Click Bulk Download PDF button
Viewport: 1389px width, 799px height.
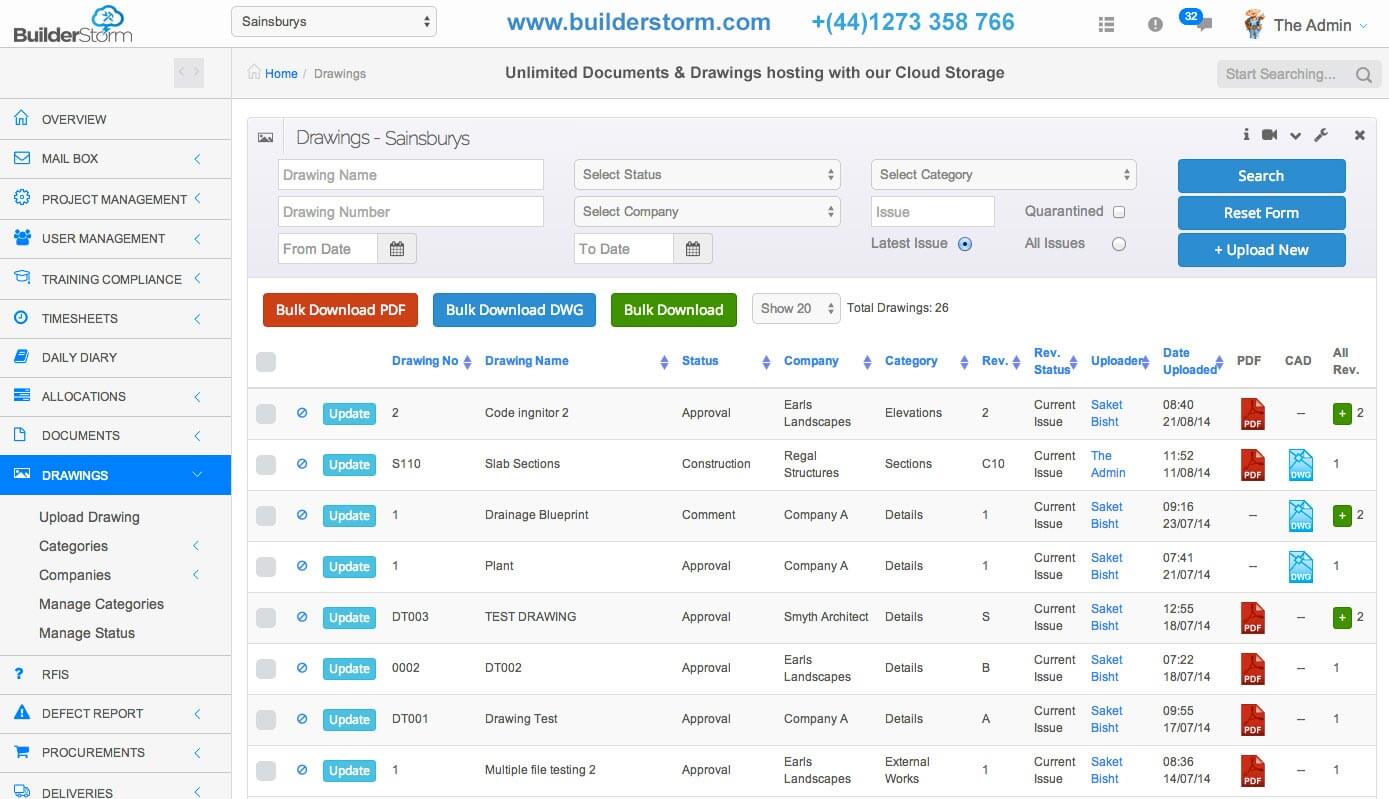(340, 310)
